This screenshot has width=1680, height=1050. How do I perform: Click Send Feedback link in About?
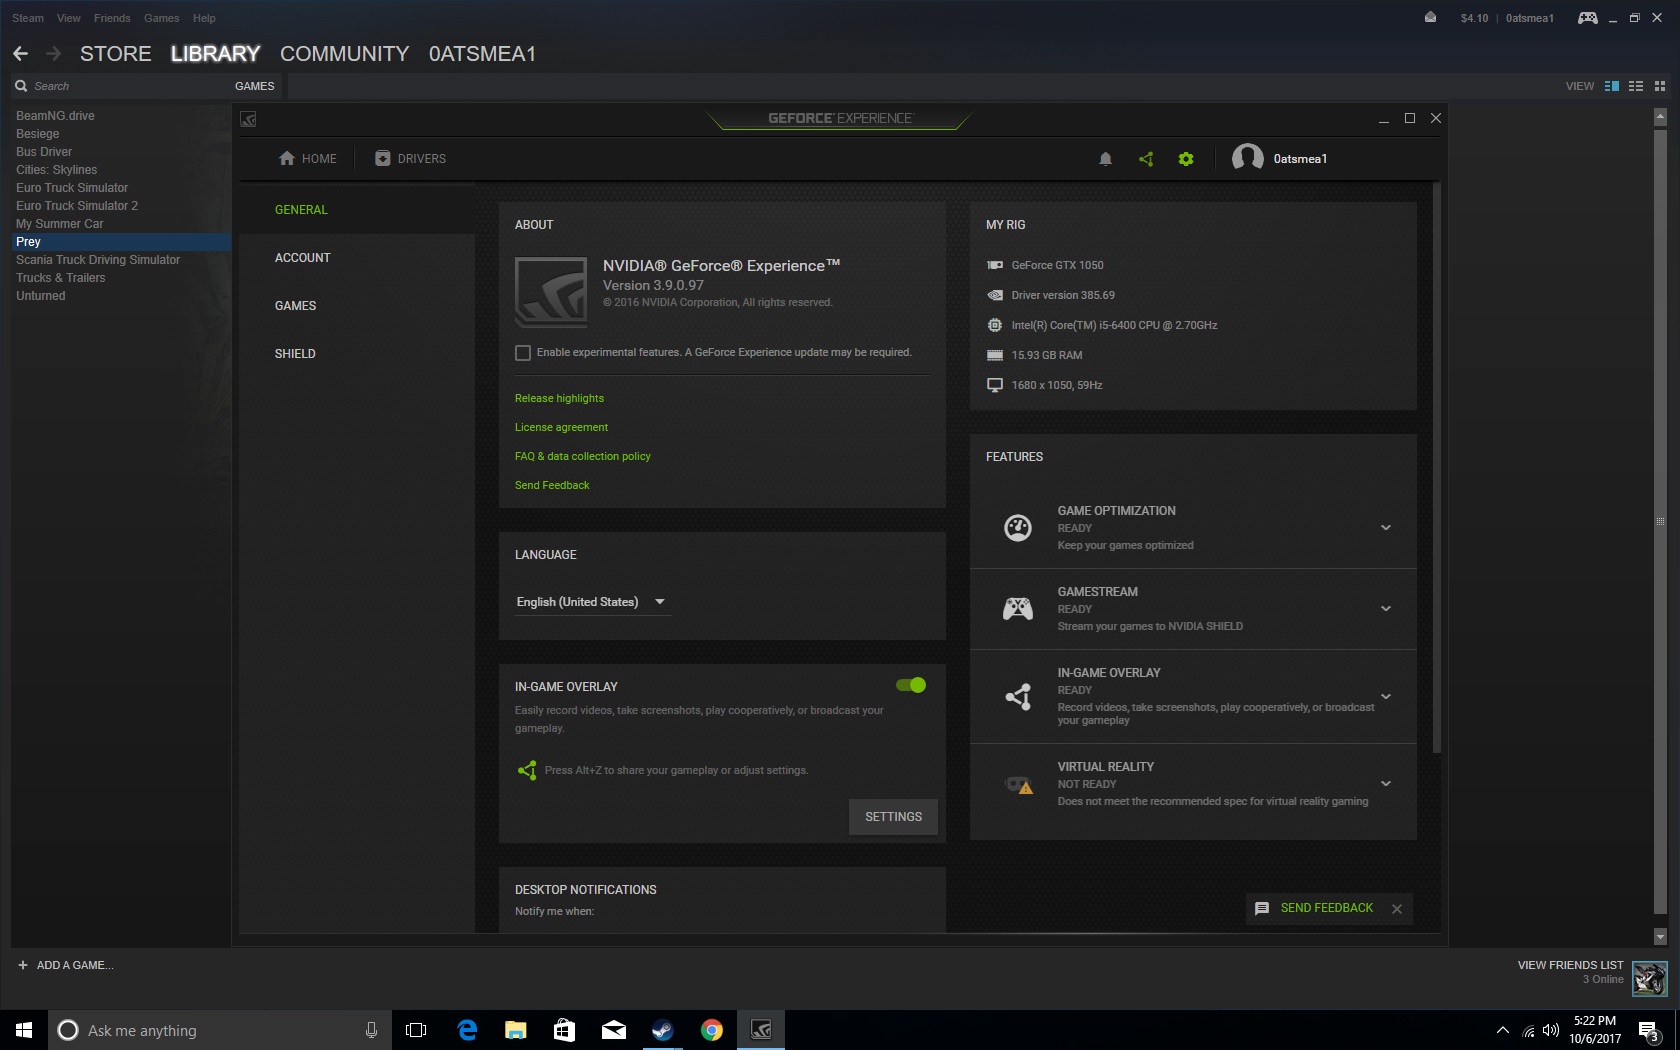[x=552, y=485]
